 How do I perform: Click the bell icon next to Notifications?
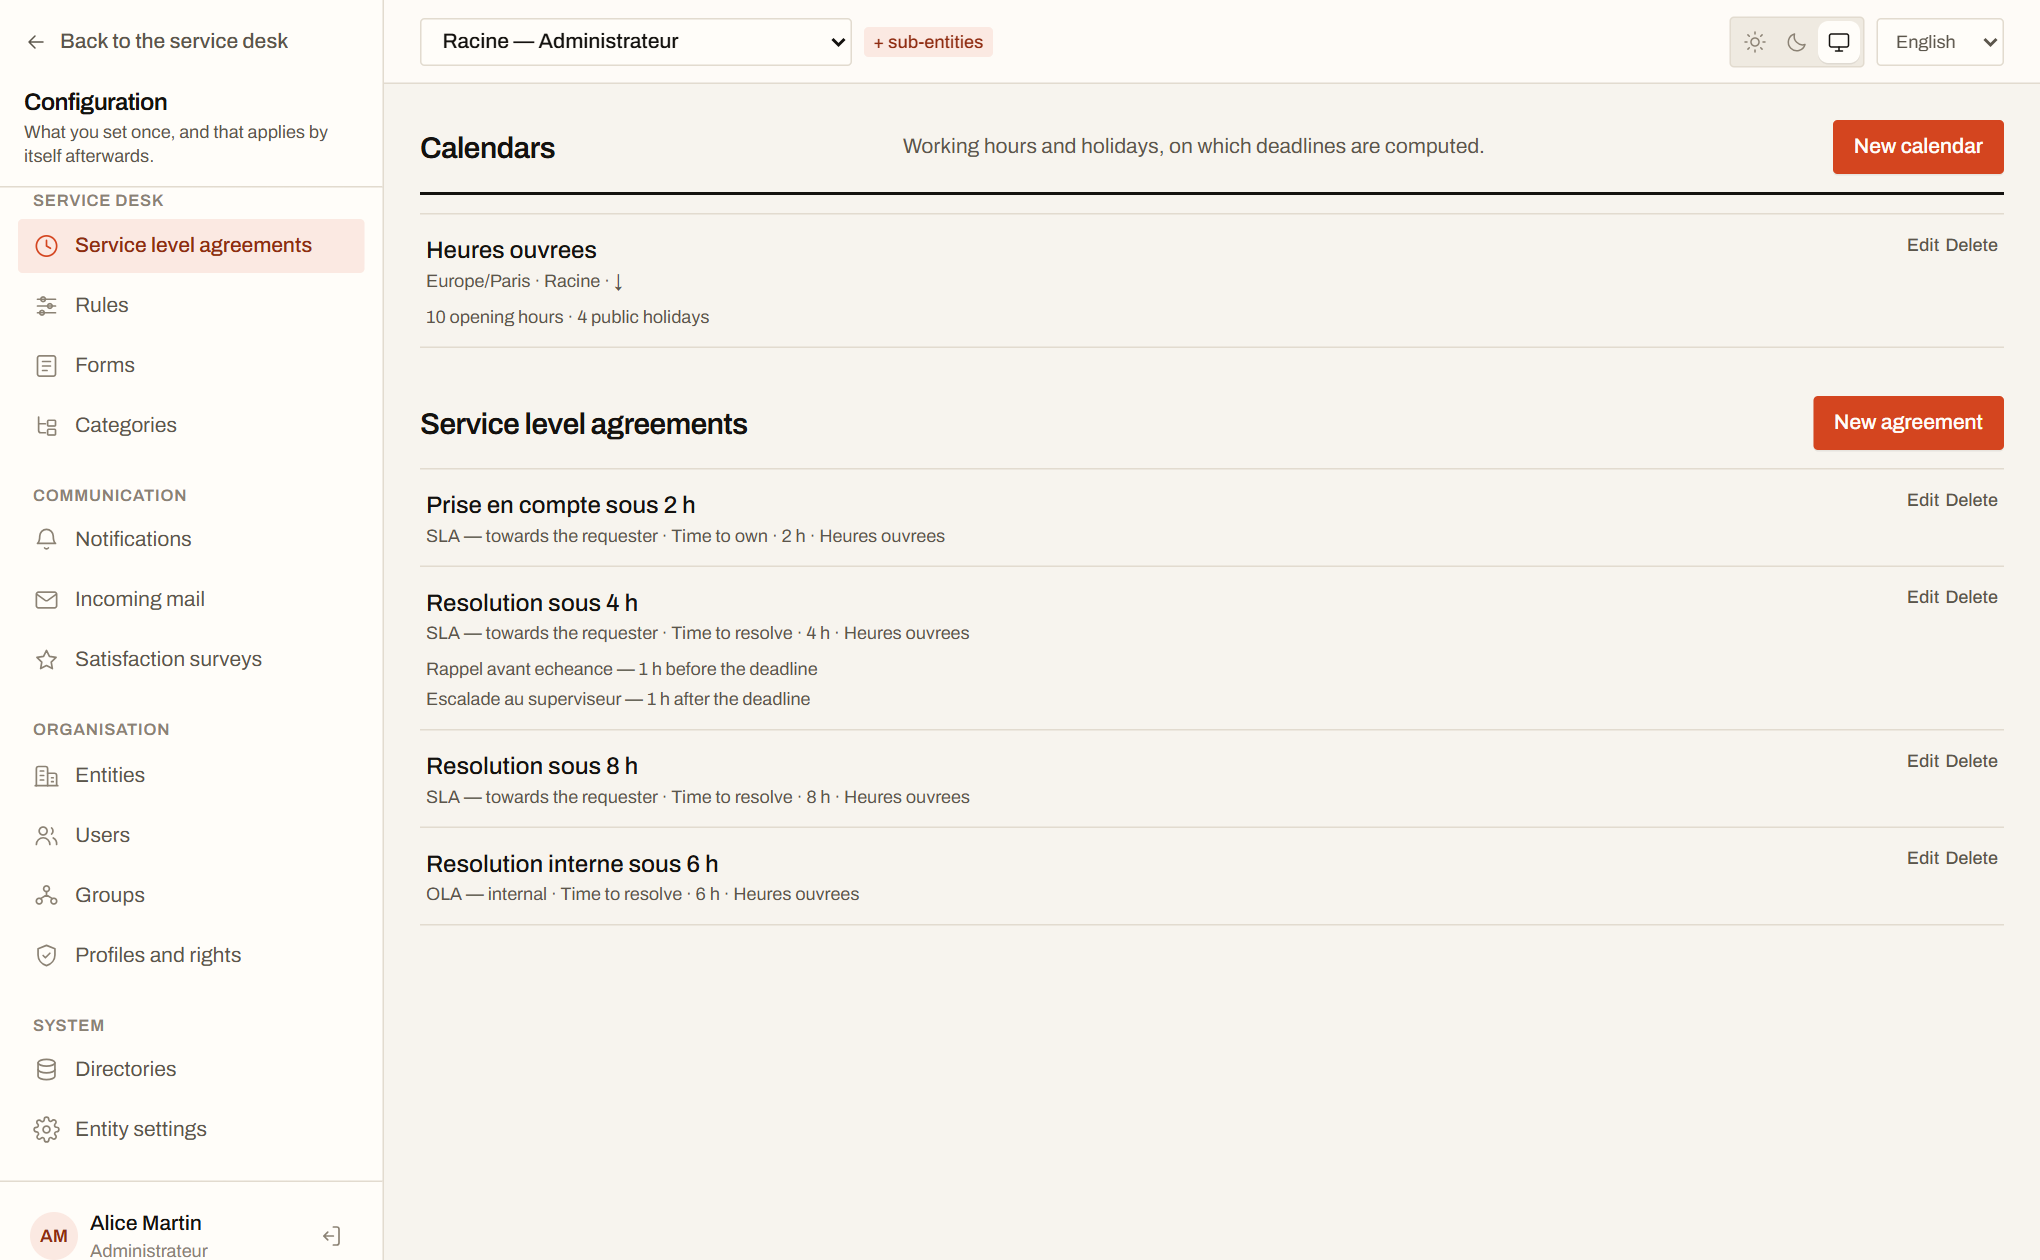pyautogui.click(x=47, y=540)
